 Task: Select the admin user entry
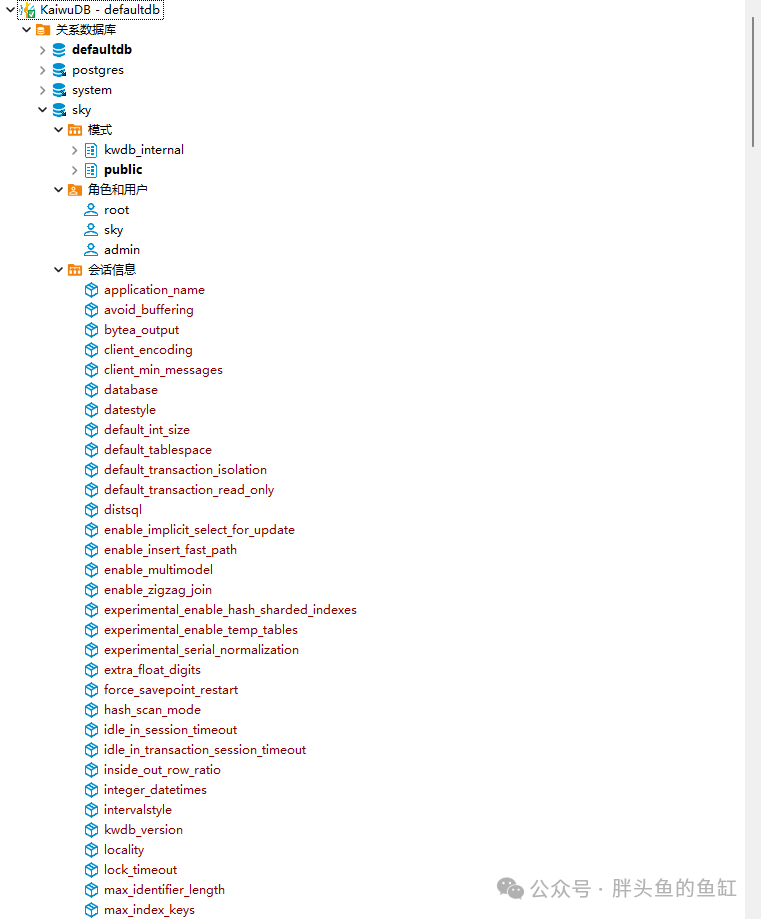(122, 250)
